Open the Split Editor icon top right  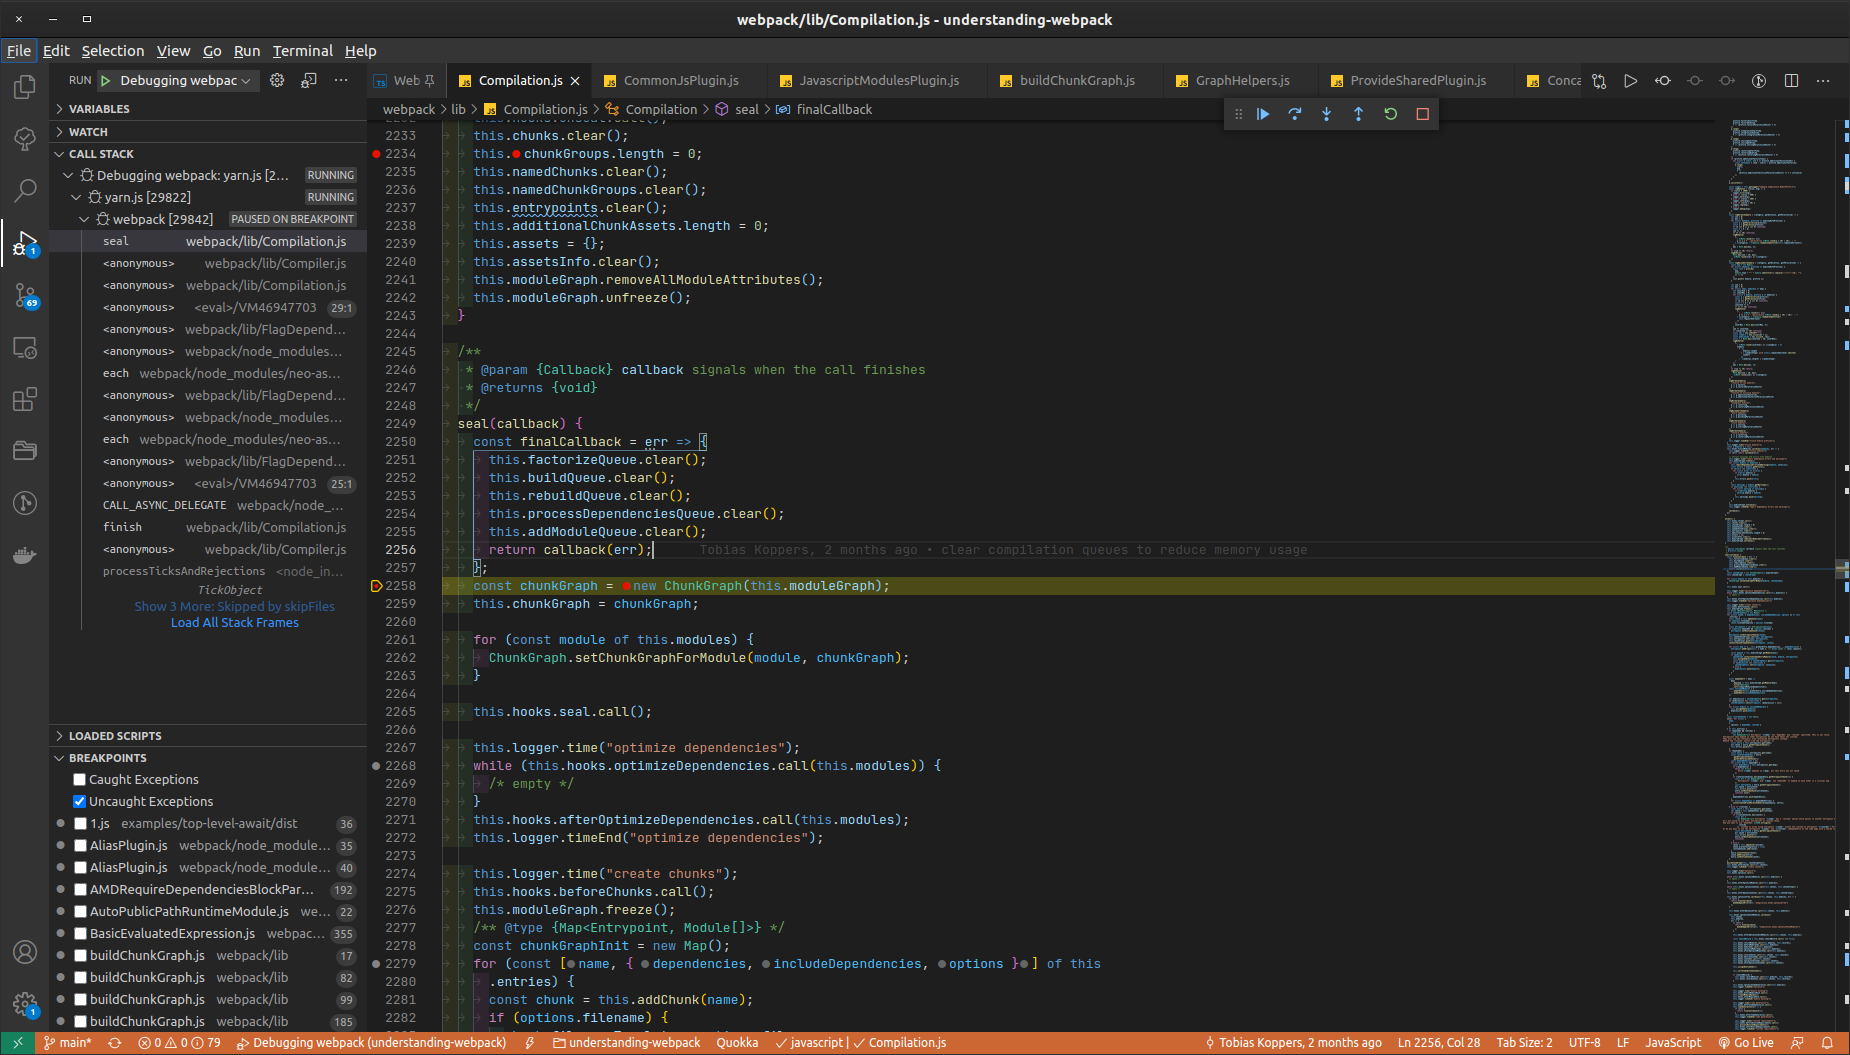click(x=1792, y=81)
